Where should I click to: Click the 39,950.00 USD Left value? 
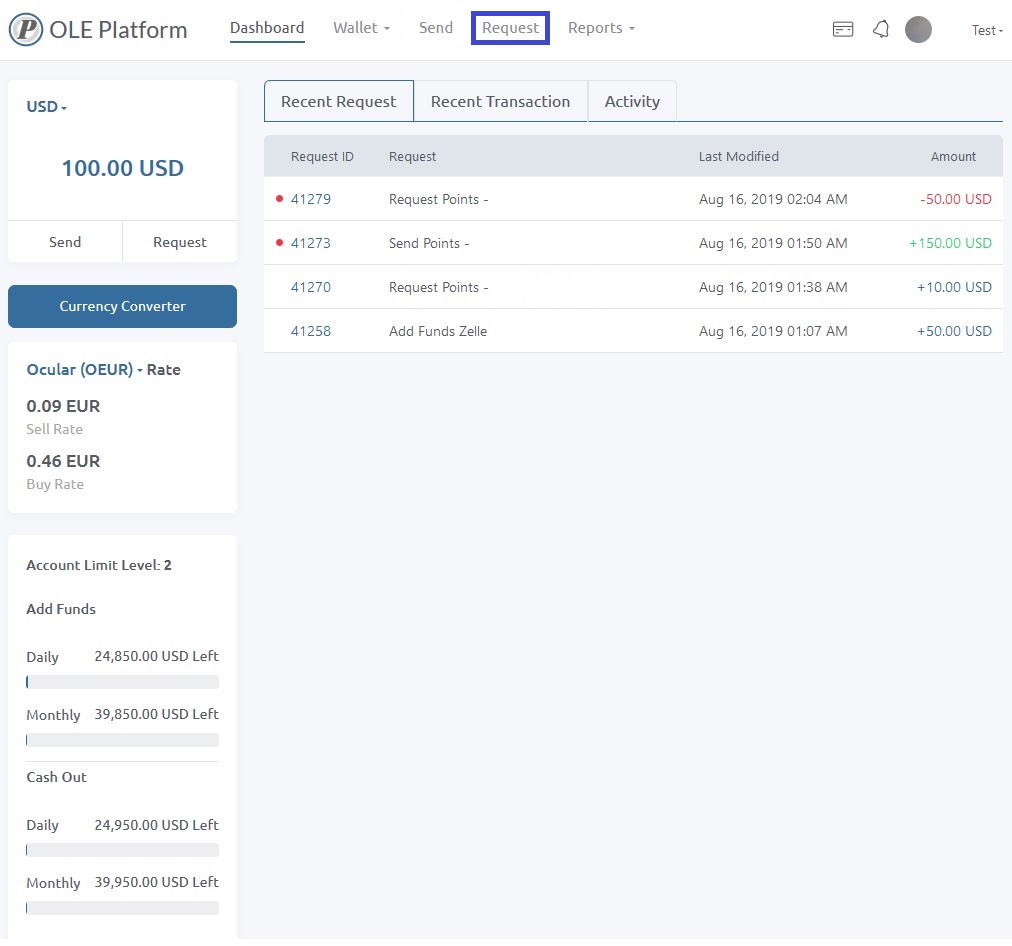click(156, 882)
